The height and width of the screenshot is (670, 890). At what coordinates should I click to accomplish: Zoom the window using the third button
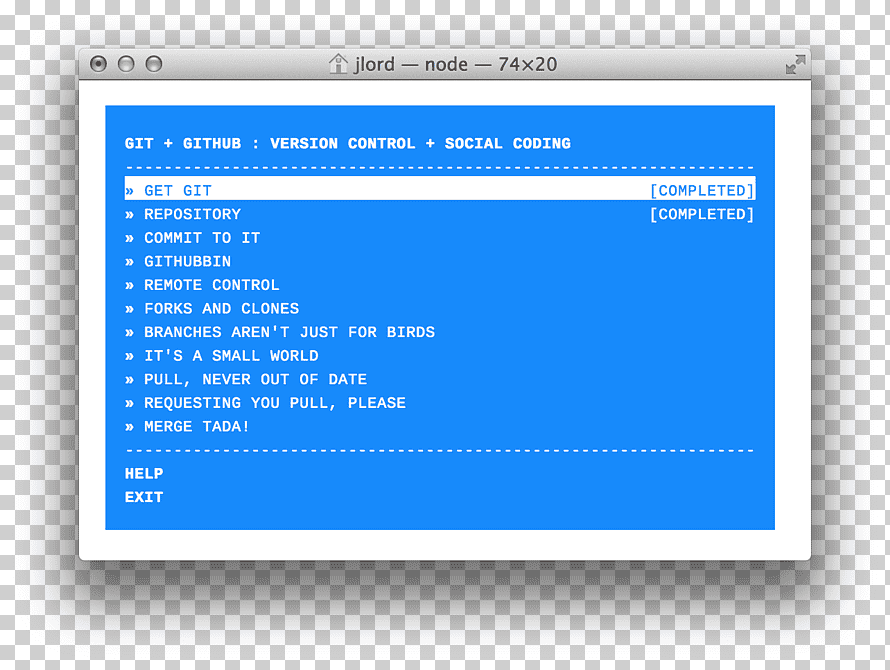click(x=154, y=64)
